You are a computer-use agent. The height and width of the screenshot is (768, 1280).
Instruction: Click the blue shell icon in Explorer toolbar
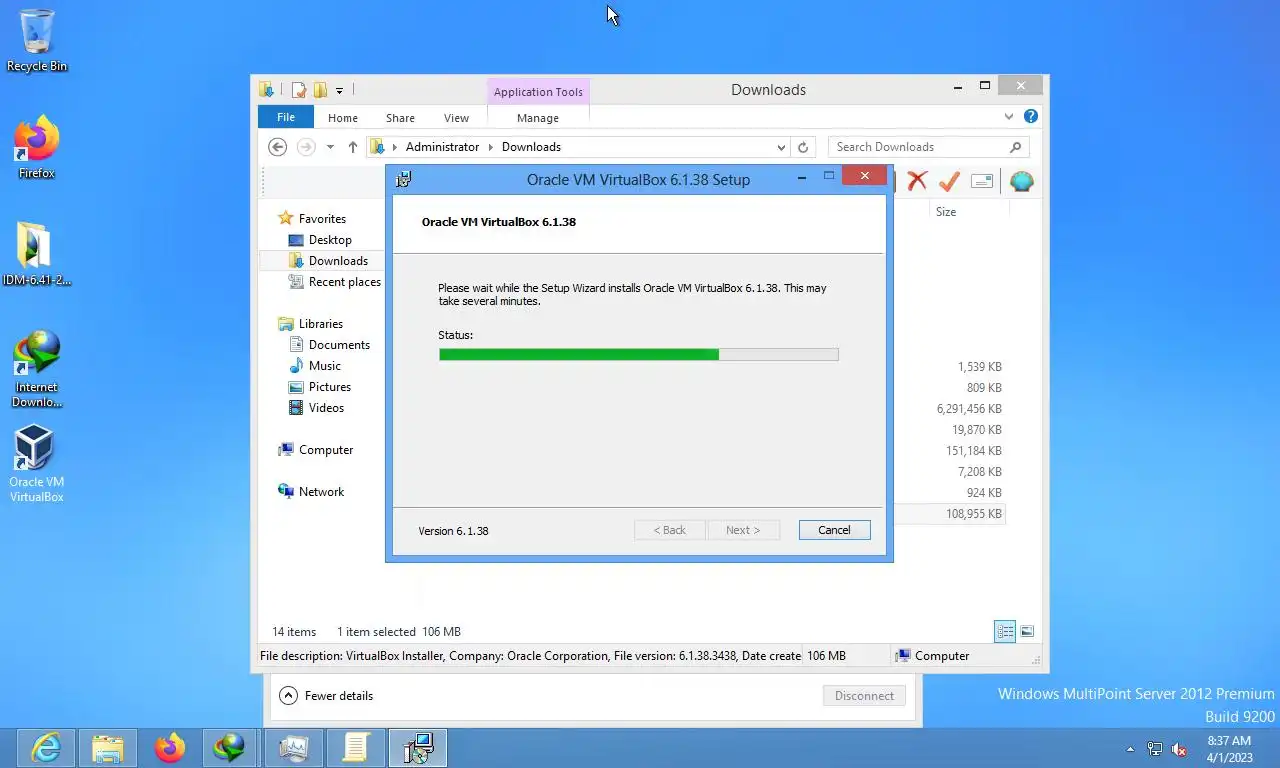coord(1021,181)
